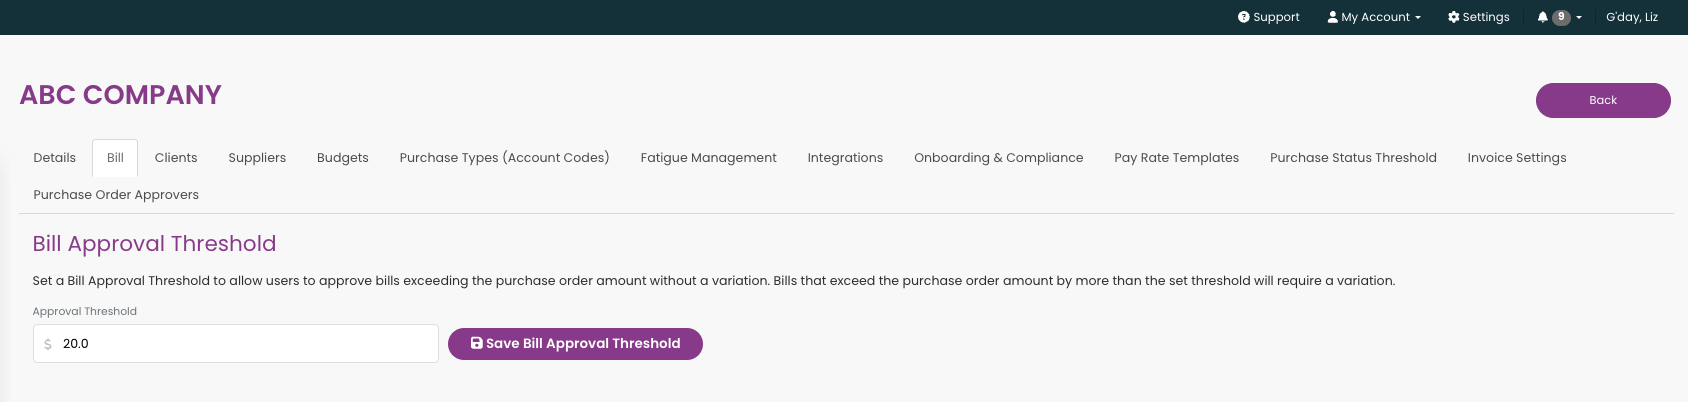This screenshot has width=1688, height=402.
Task: Select the Suppliers tab
Action: (x=257, y=158)
